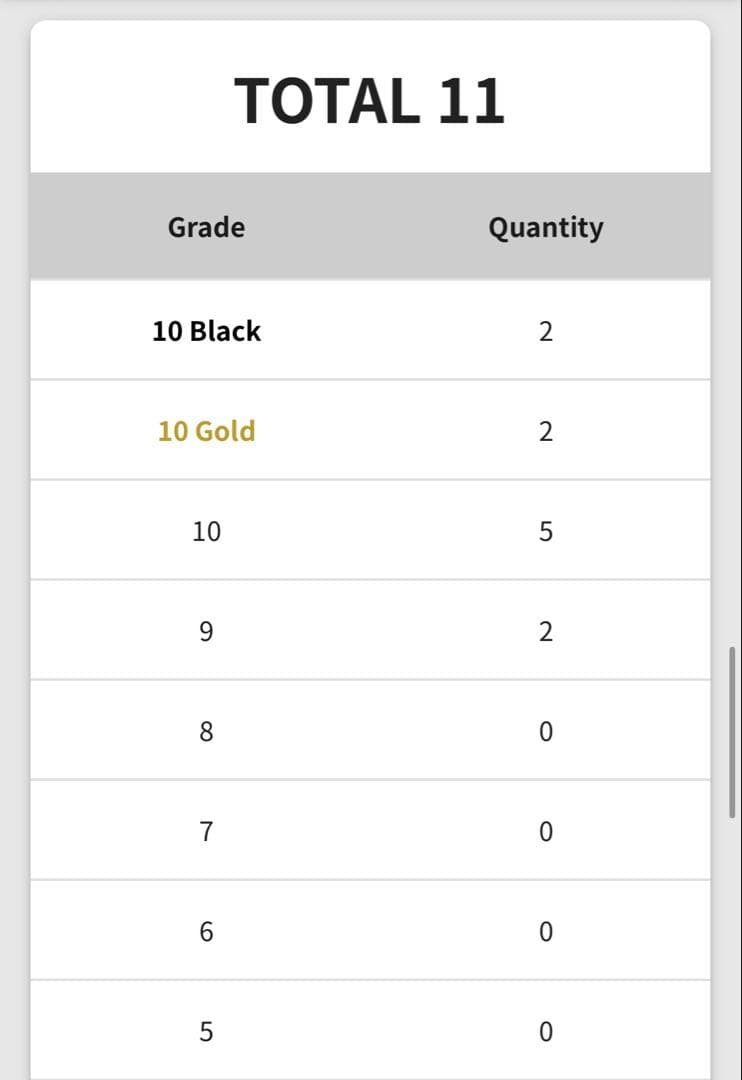
Task: Select the quantity in the grade 8 row
Action: 545,731
